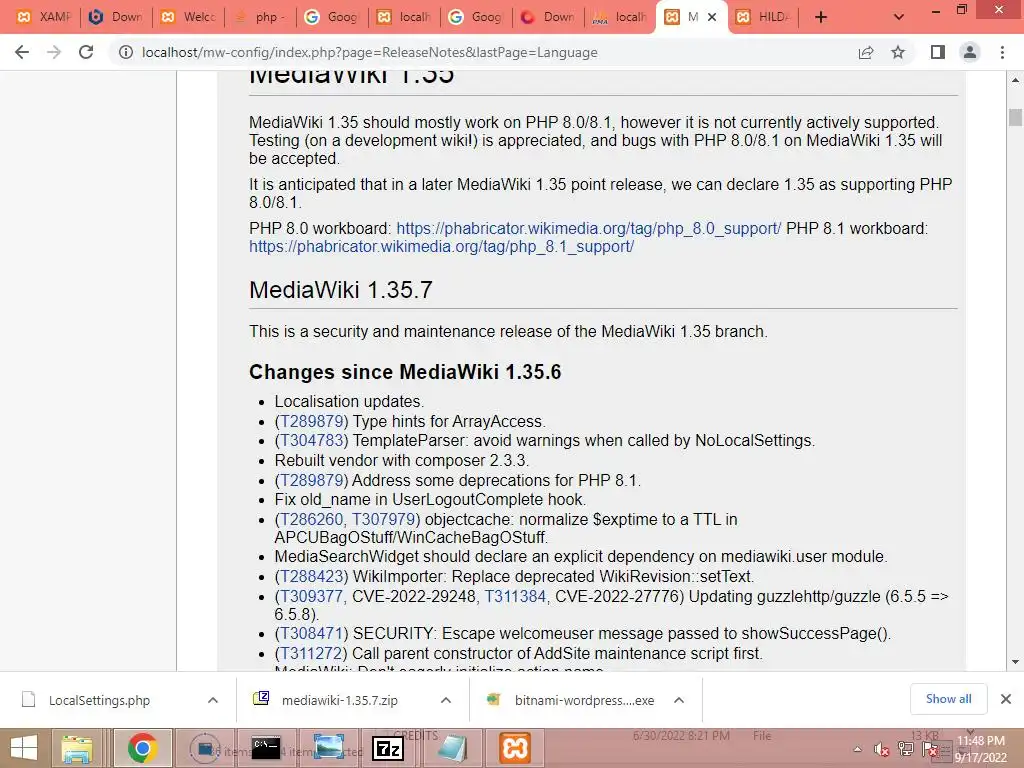The height and width of the screenshot is (768, 1024).
Task: Open Command Prompt from the taskbar
Action: (266, 748)
